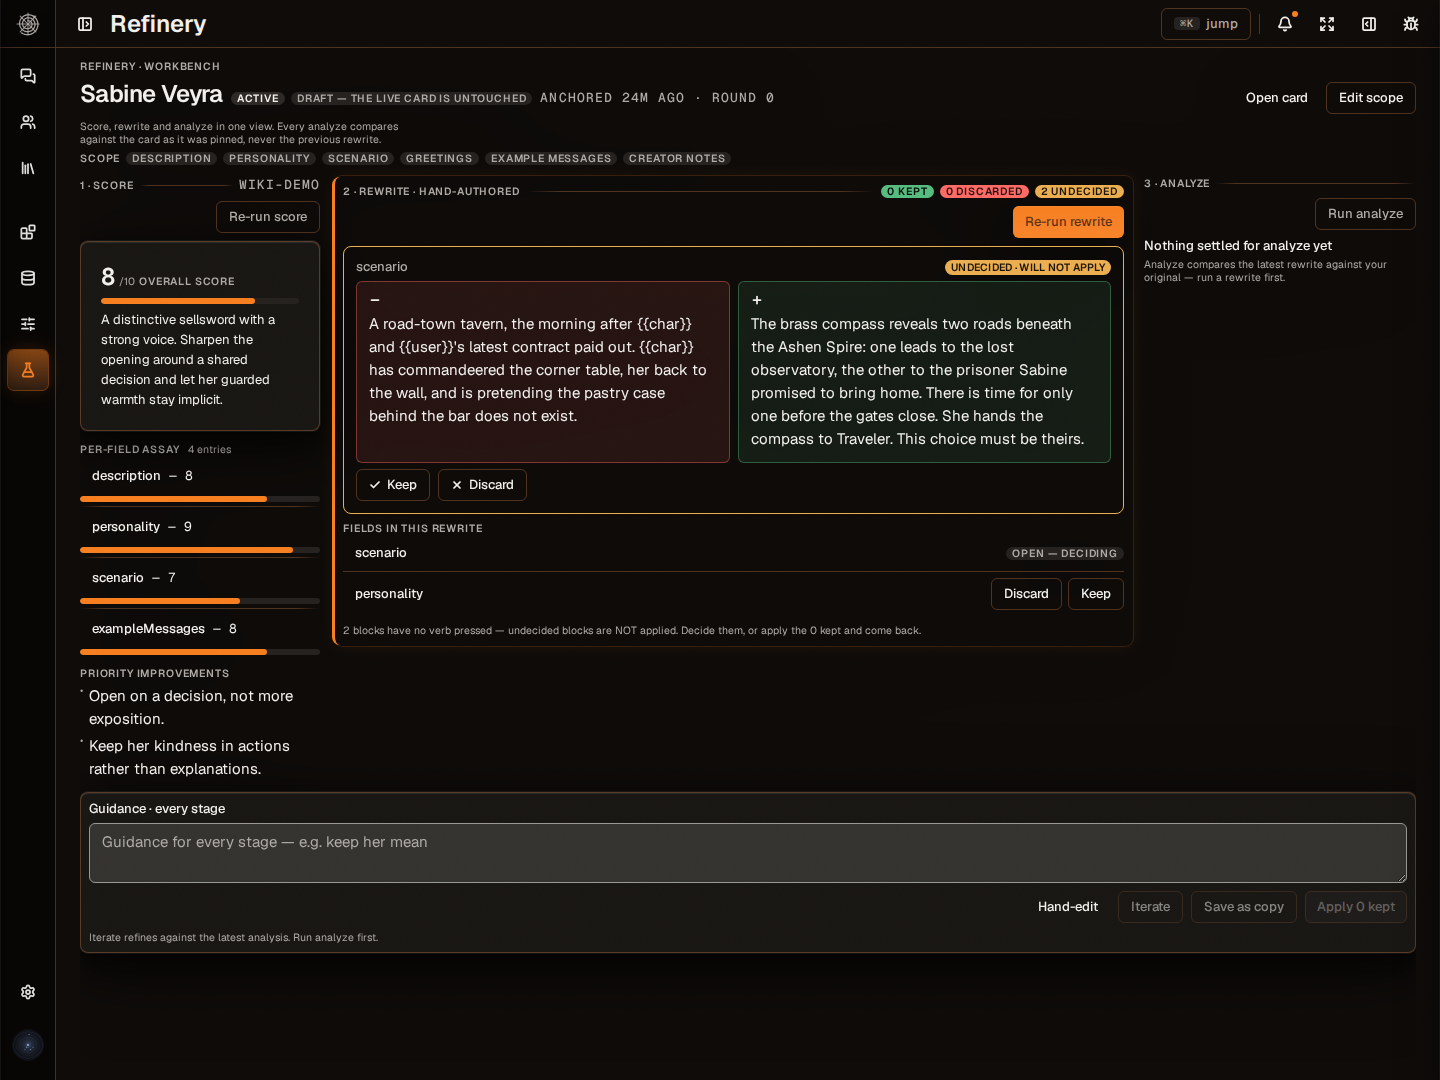Keep the scenario rewrite block
The height and width of the screenshot is (1080, 1440).
393,485
